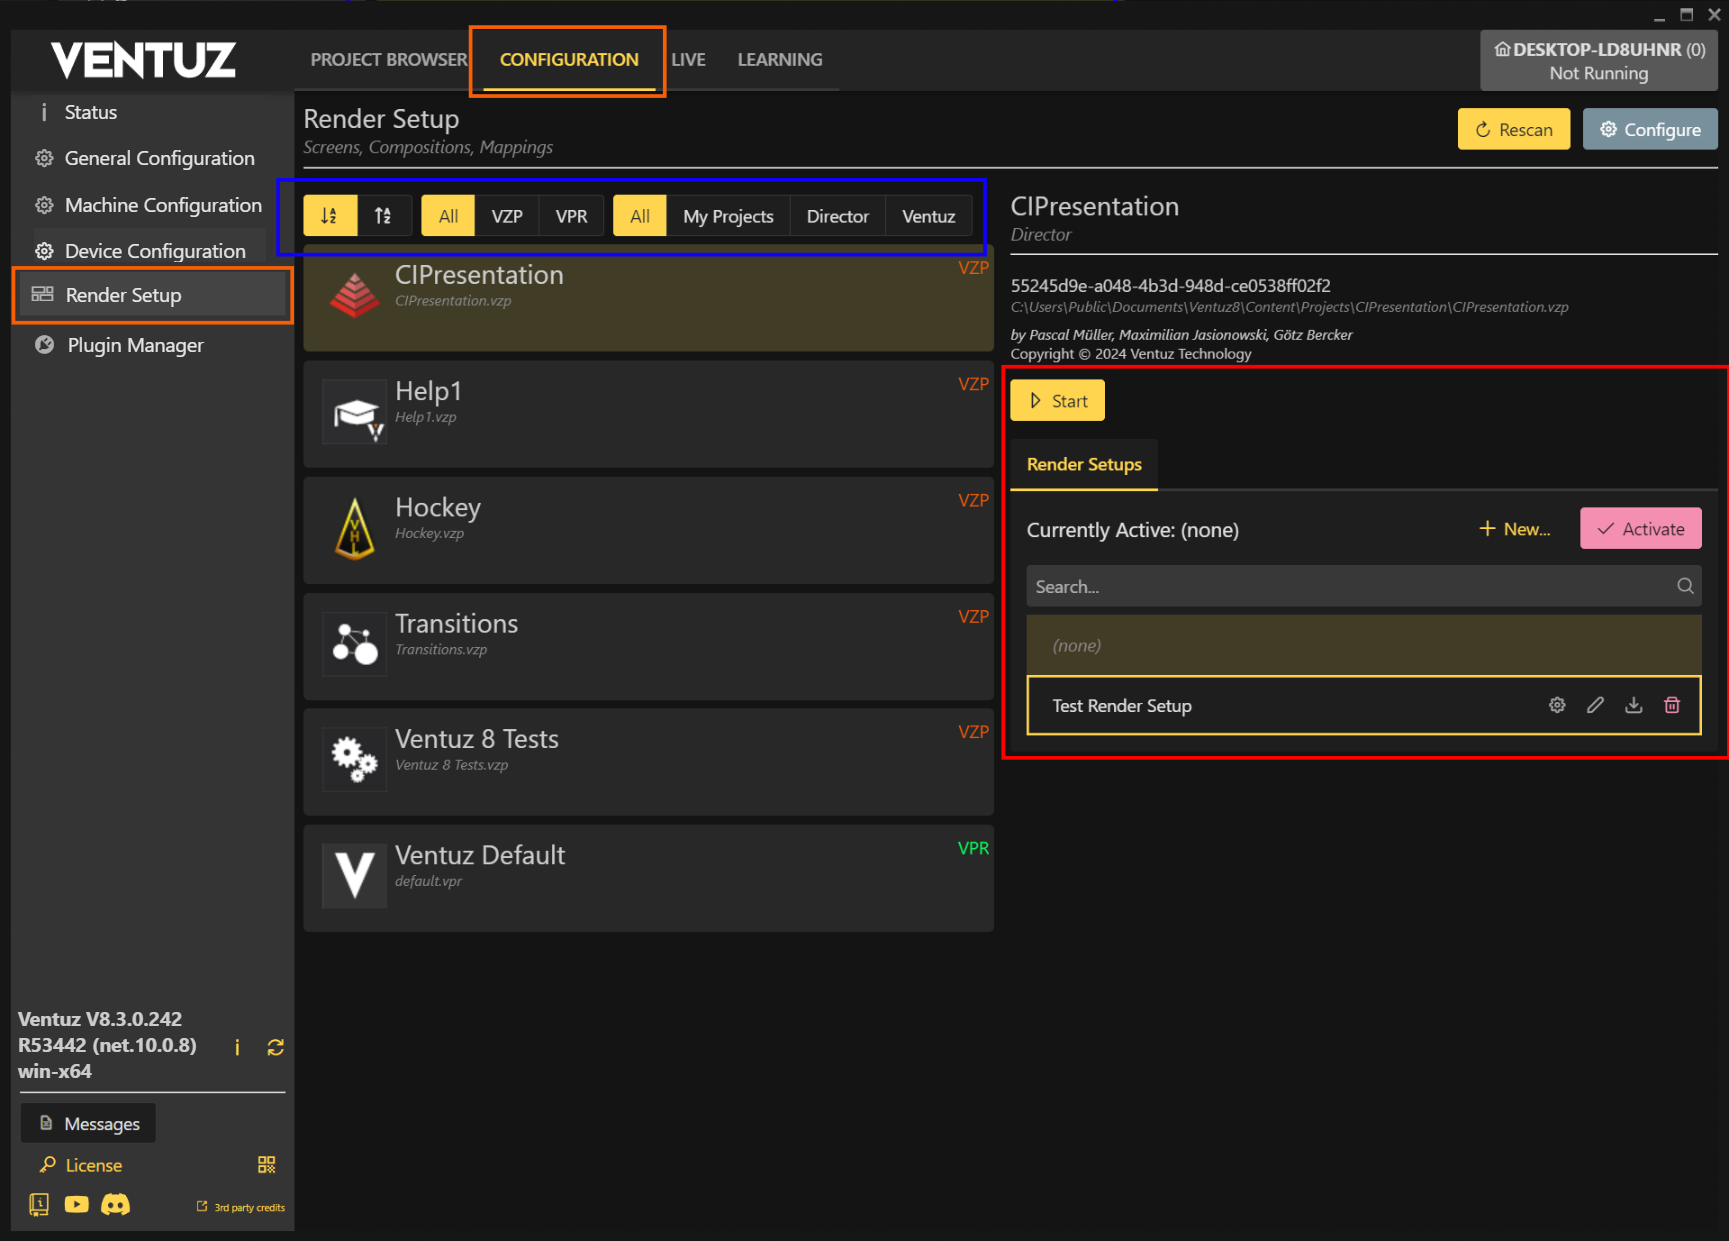
Task: Select the Hockey project in list
Action: click(x=648, y=530)
